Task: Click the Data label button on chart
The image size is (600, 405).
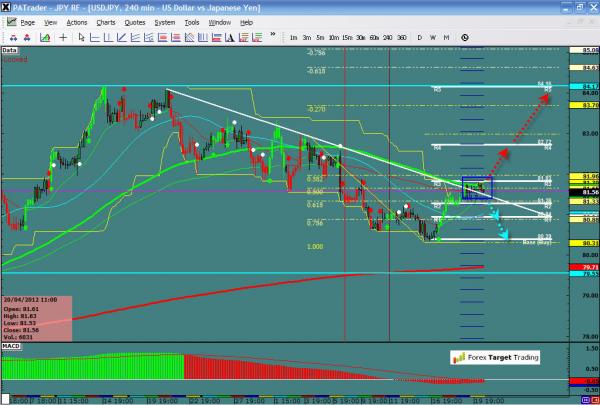Action: pos(10,49)
